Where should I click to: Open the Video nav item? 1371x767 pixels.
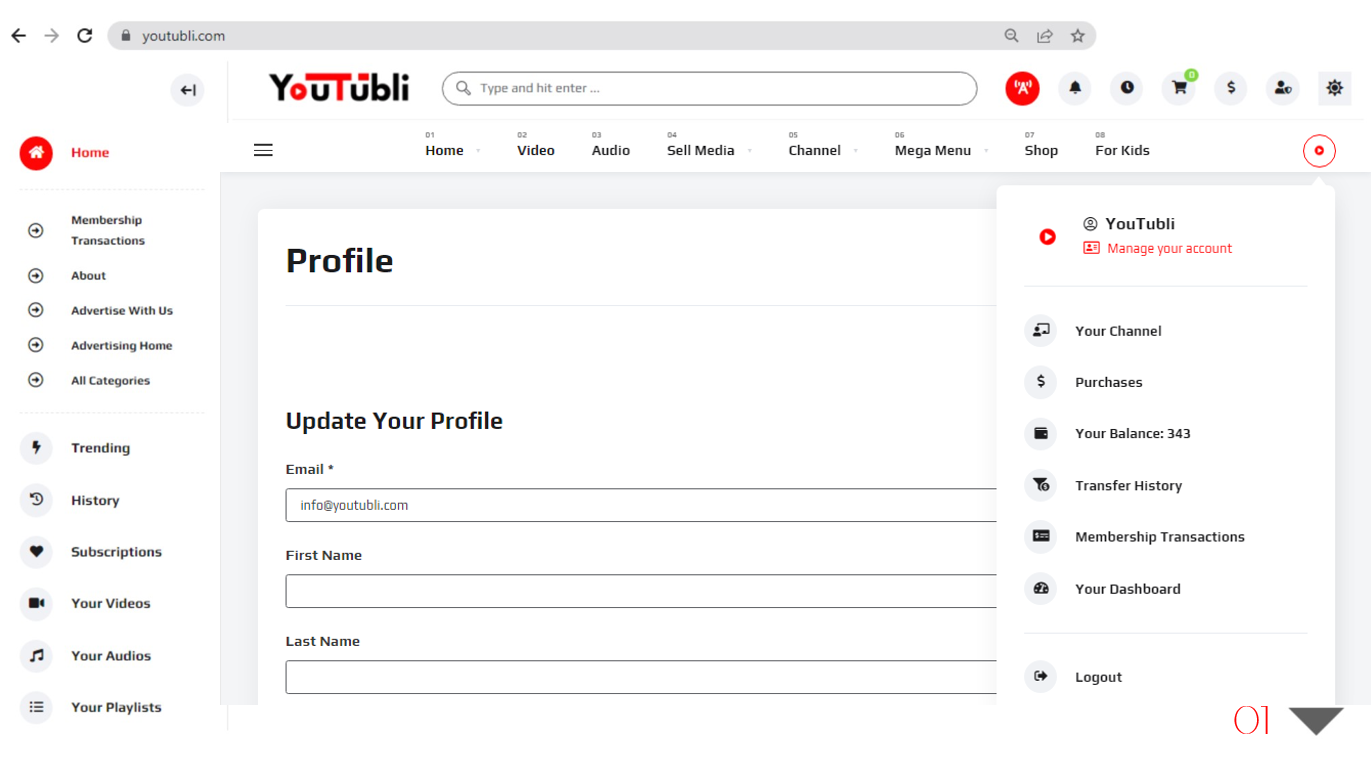click(536, 150)
